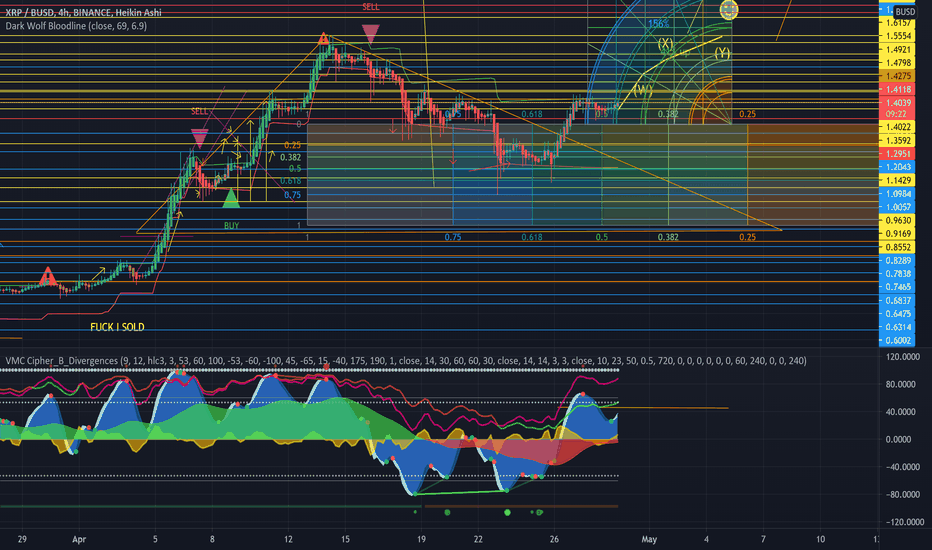Select the pink triangle below the top SELL label
932x550 pixels.
[x=370, y=33]
